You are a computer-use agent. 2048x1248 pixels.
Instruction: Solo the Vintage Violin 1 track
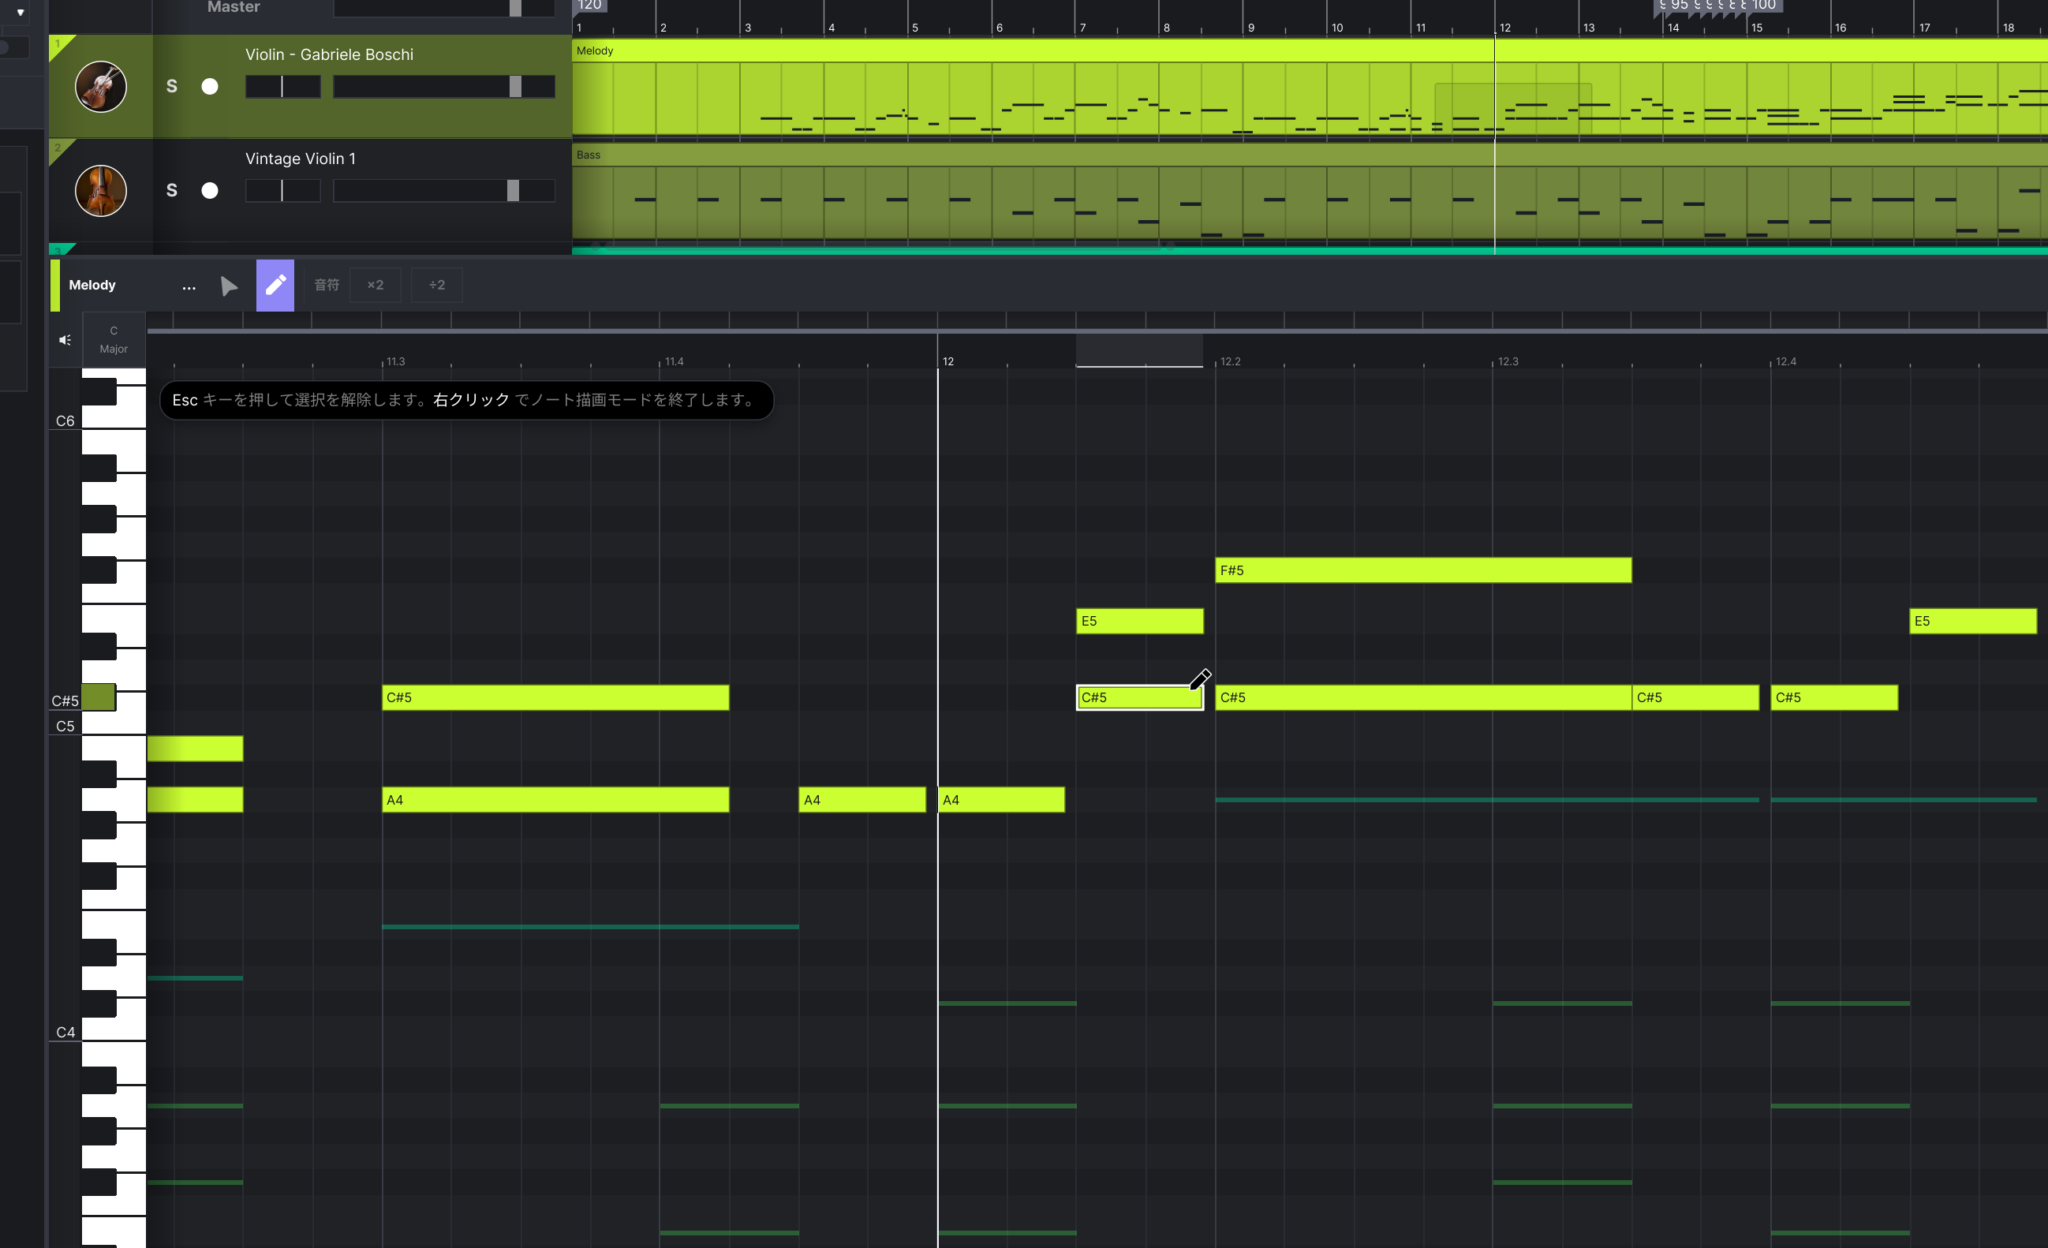tap(172, 190)
